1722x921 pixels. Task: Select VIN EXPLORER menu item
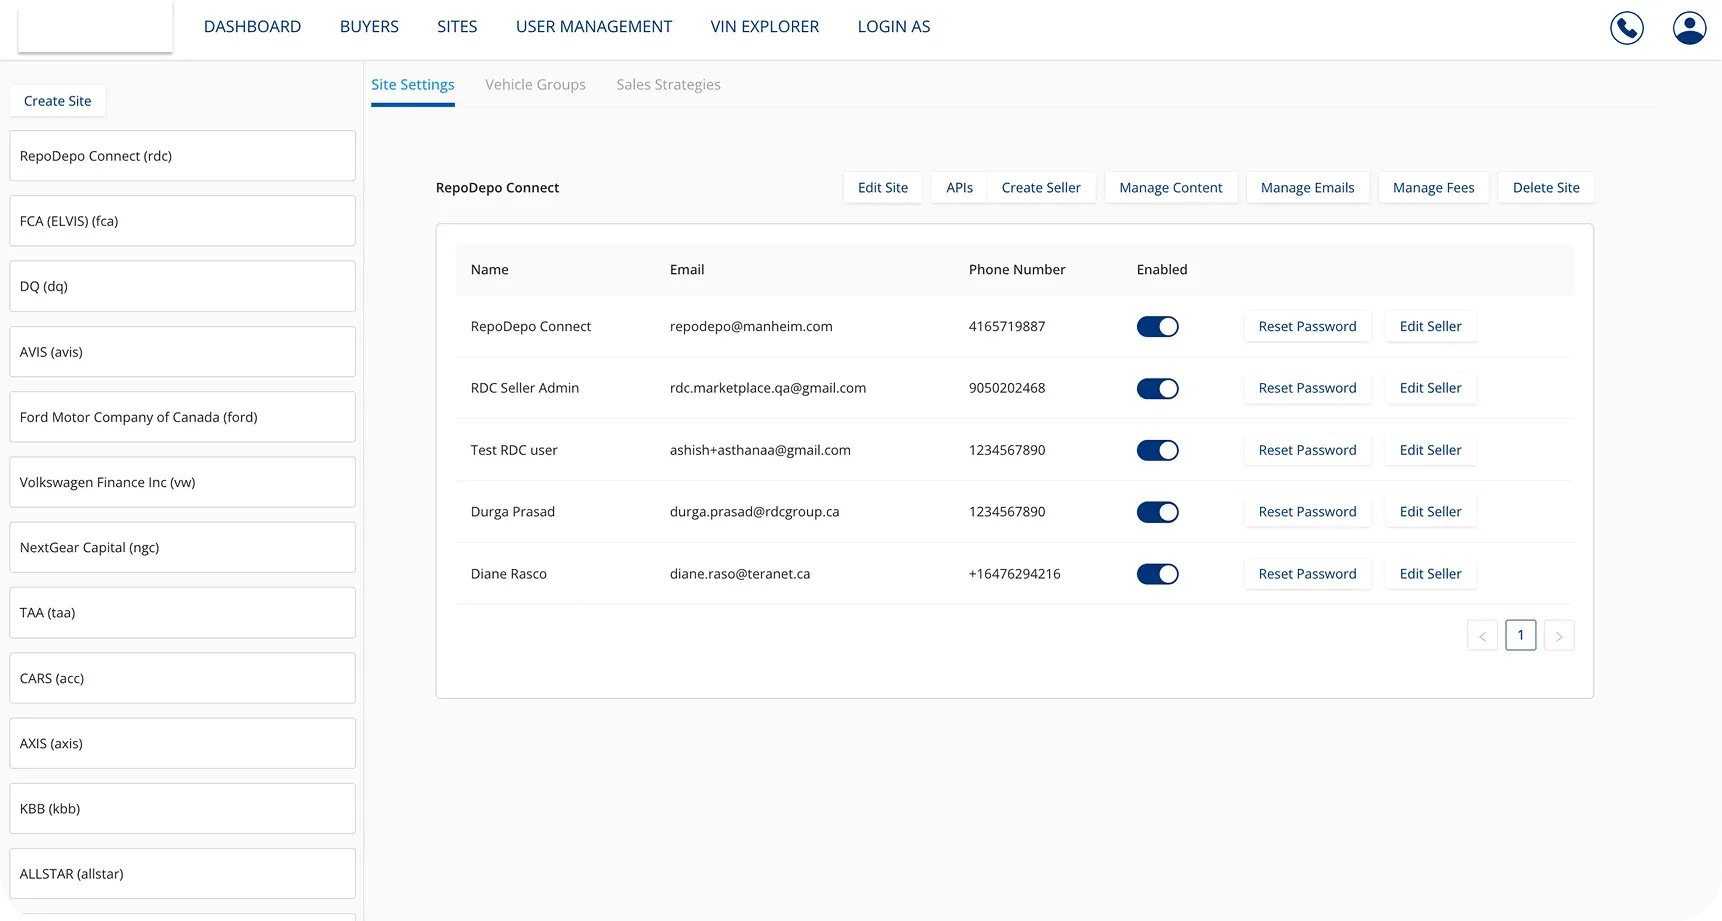pos(764,27)
